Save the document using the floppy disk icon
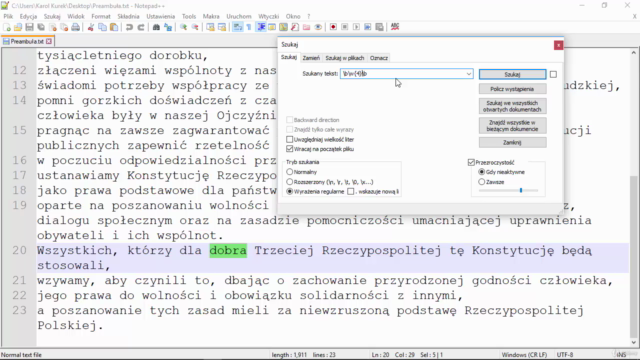The height and width of the screenshot is (360, 640). click(x=29, y=27)
